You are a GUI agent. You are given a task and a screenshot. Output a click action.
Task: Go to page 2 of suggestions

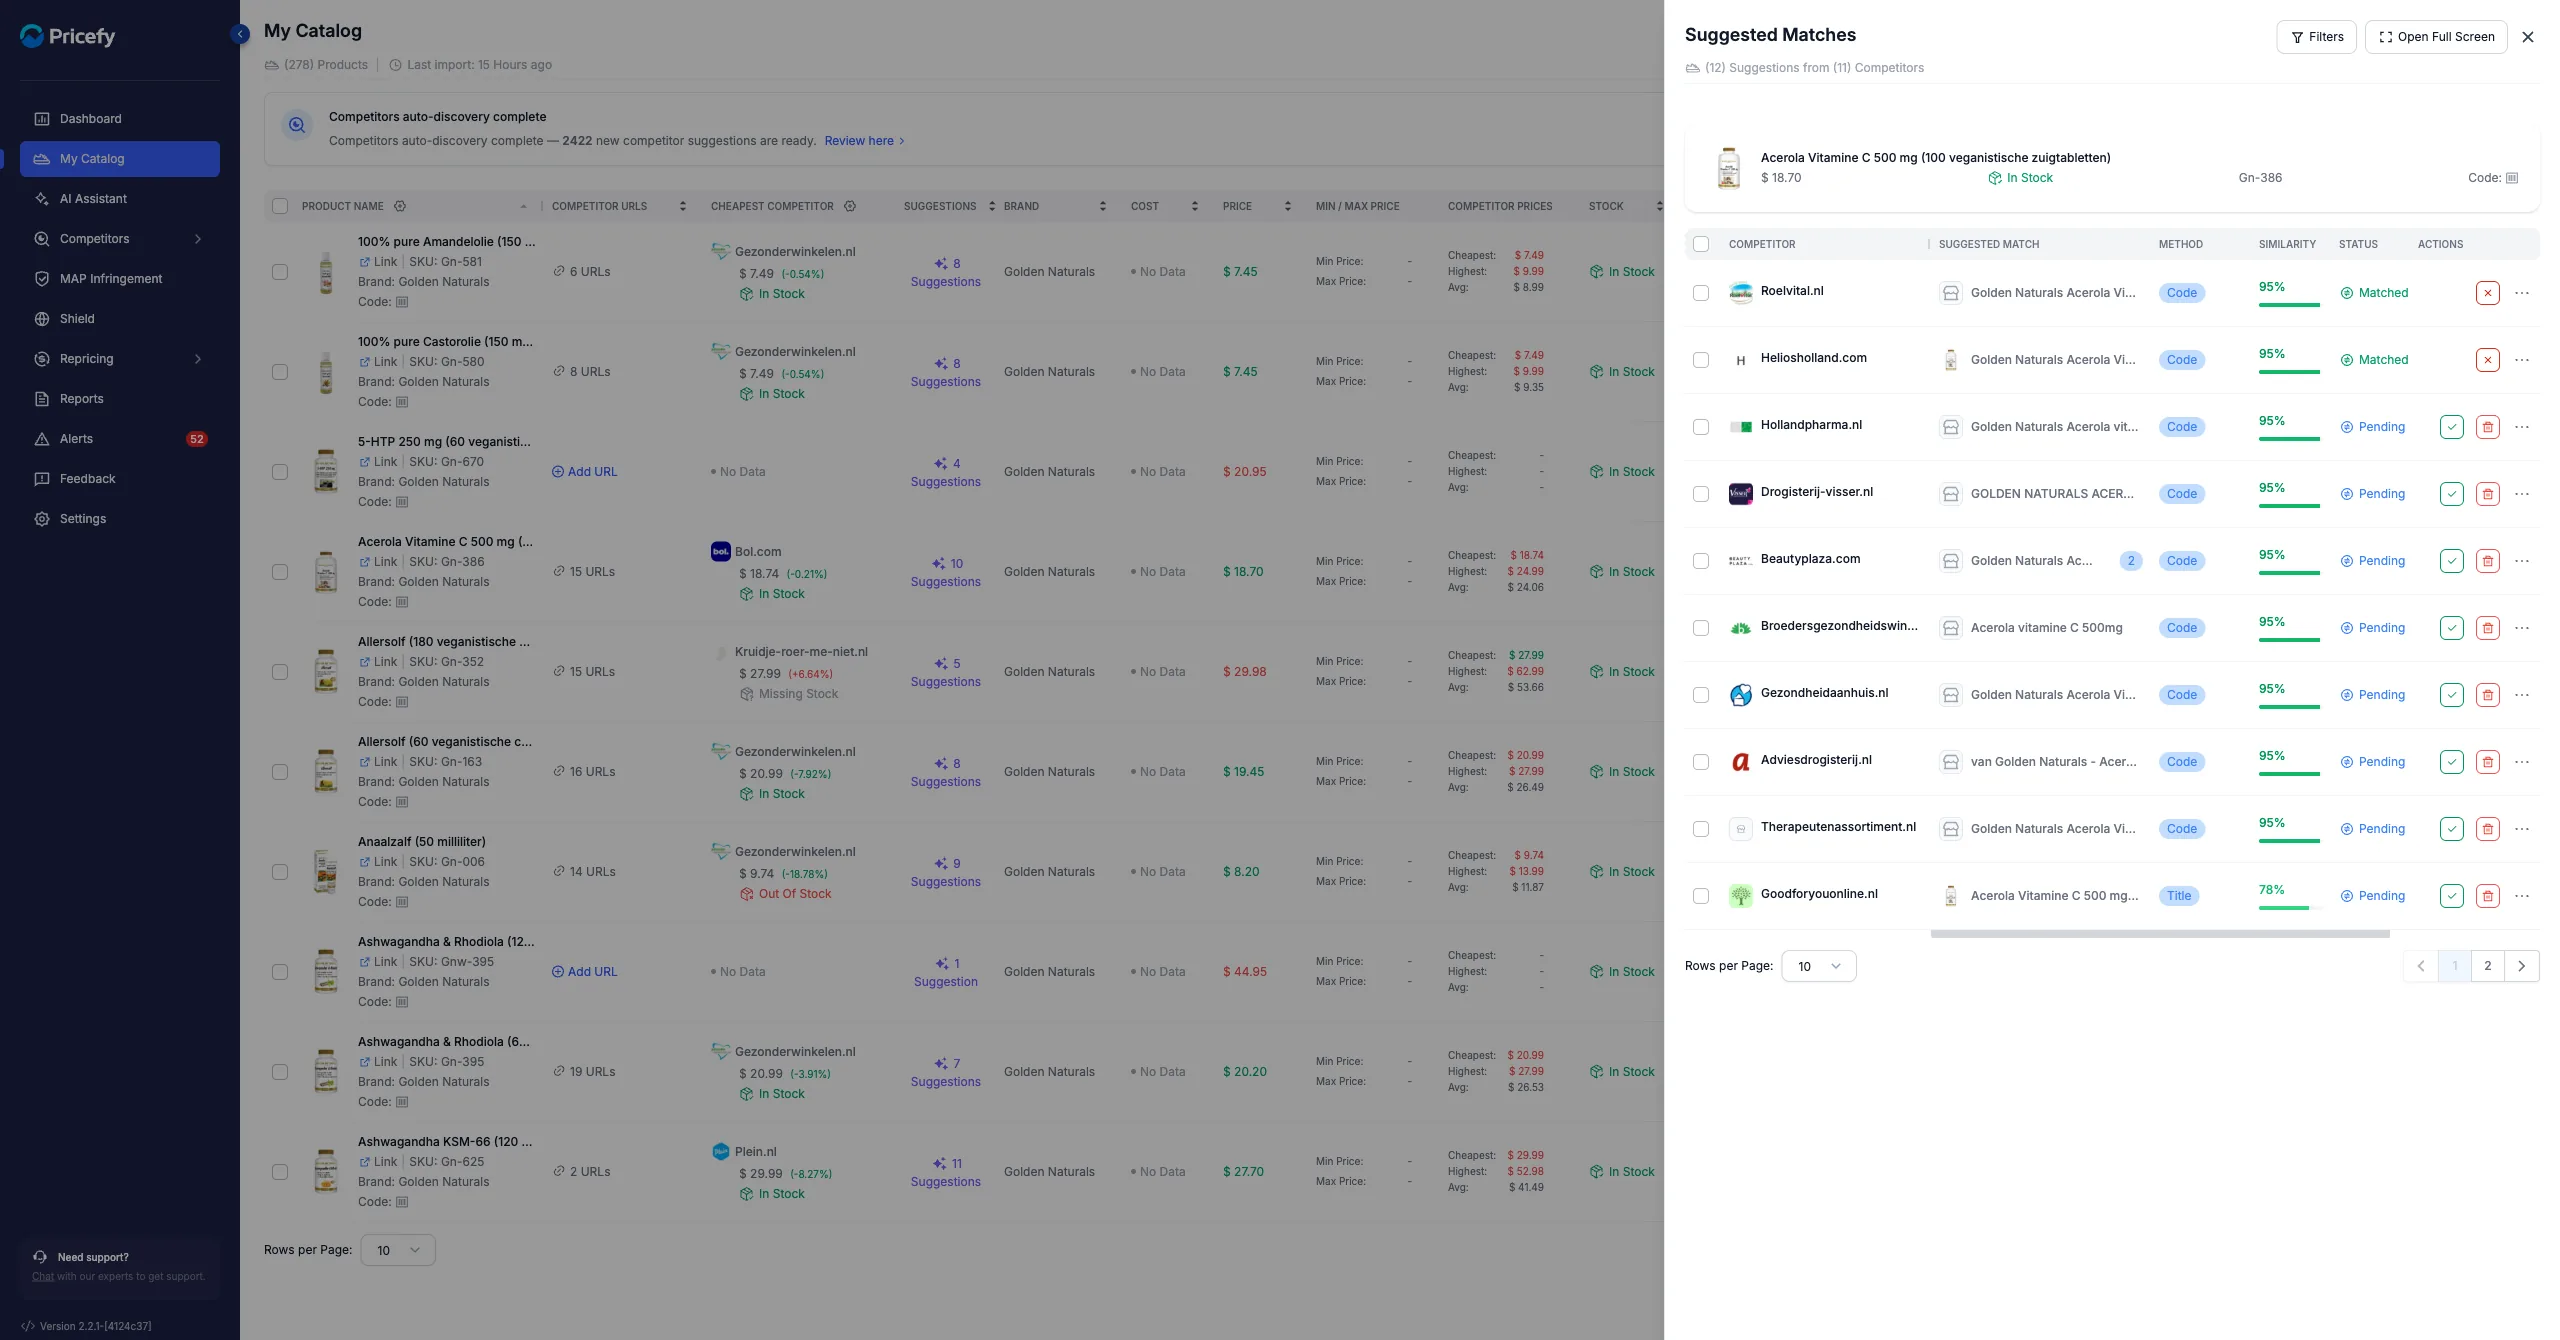tap(2488, 966)
